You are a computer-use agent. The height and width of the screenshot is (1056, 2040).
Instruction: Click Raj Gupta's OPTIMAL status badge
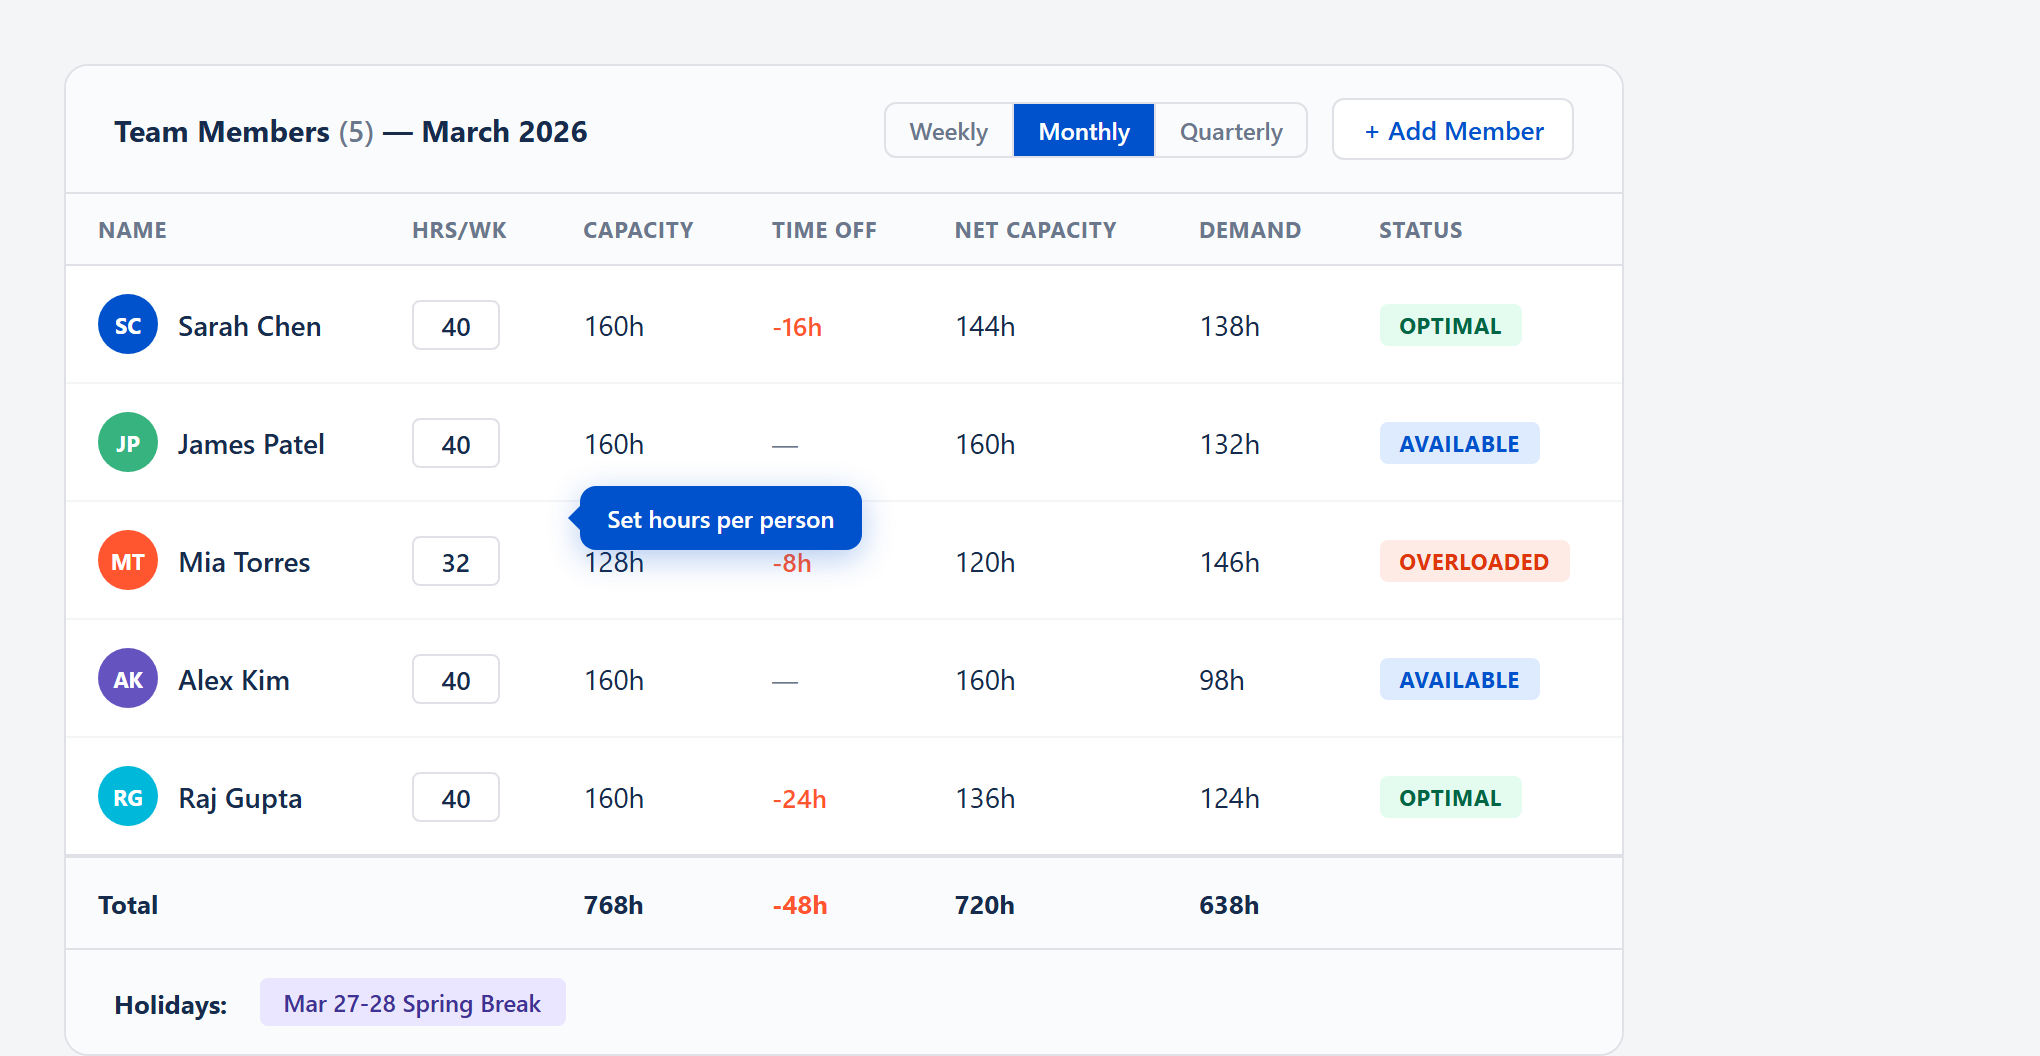coord(1450,797)
